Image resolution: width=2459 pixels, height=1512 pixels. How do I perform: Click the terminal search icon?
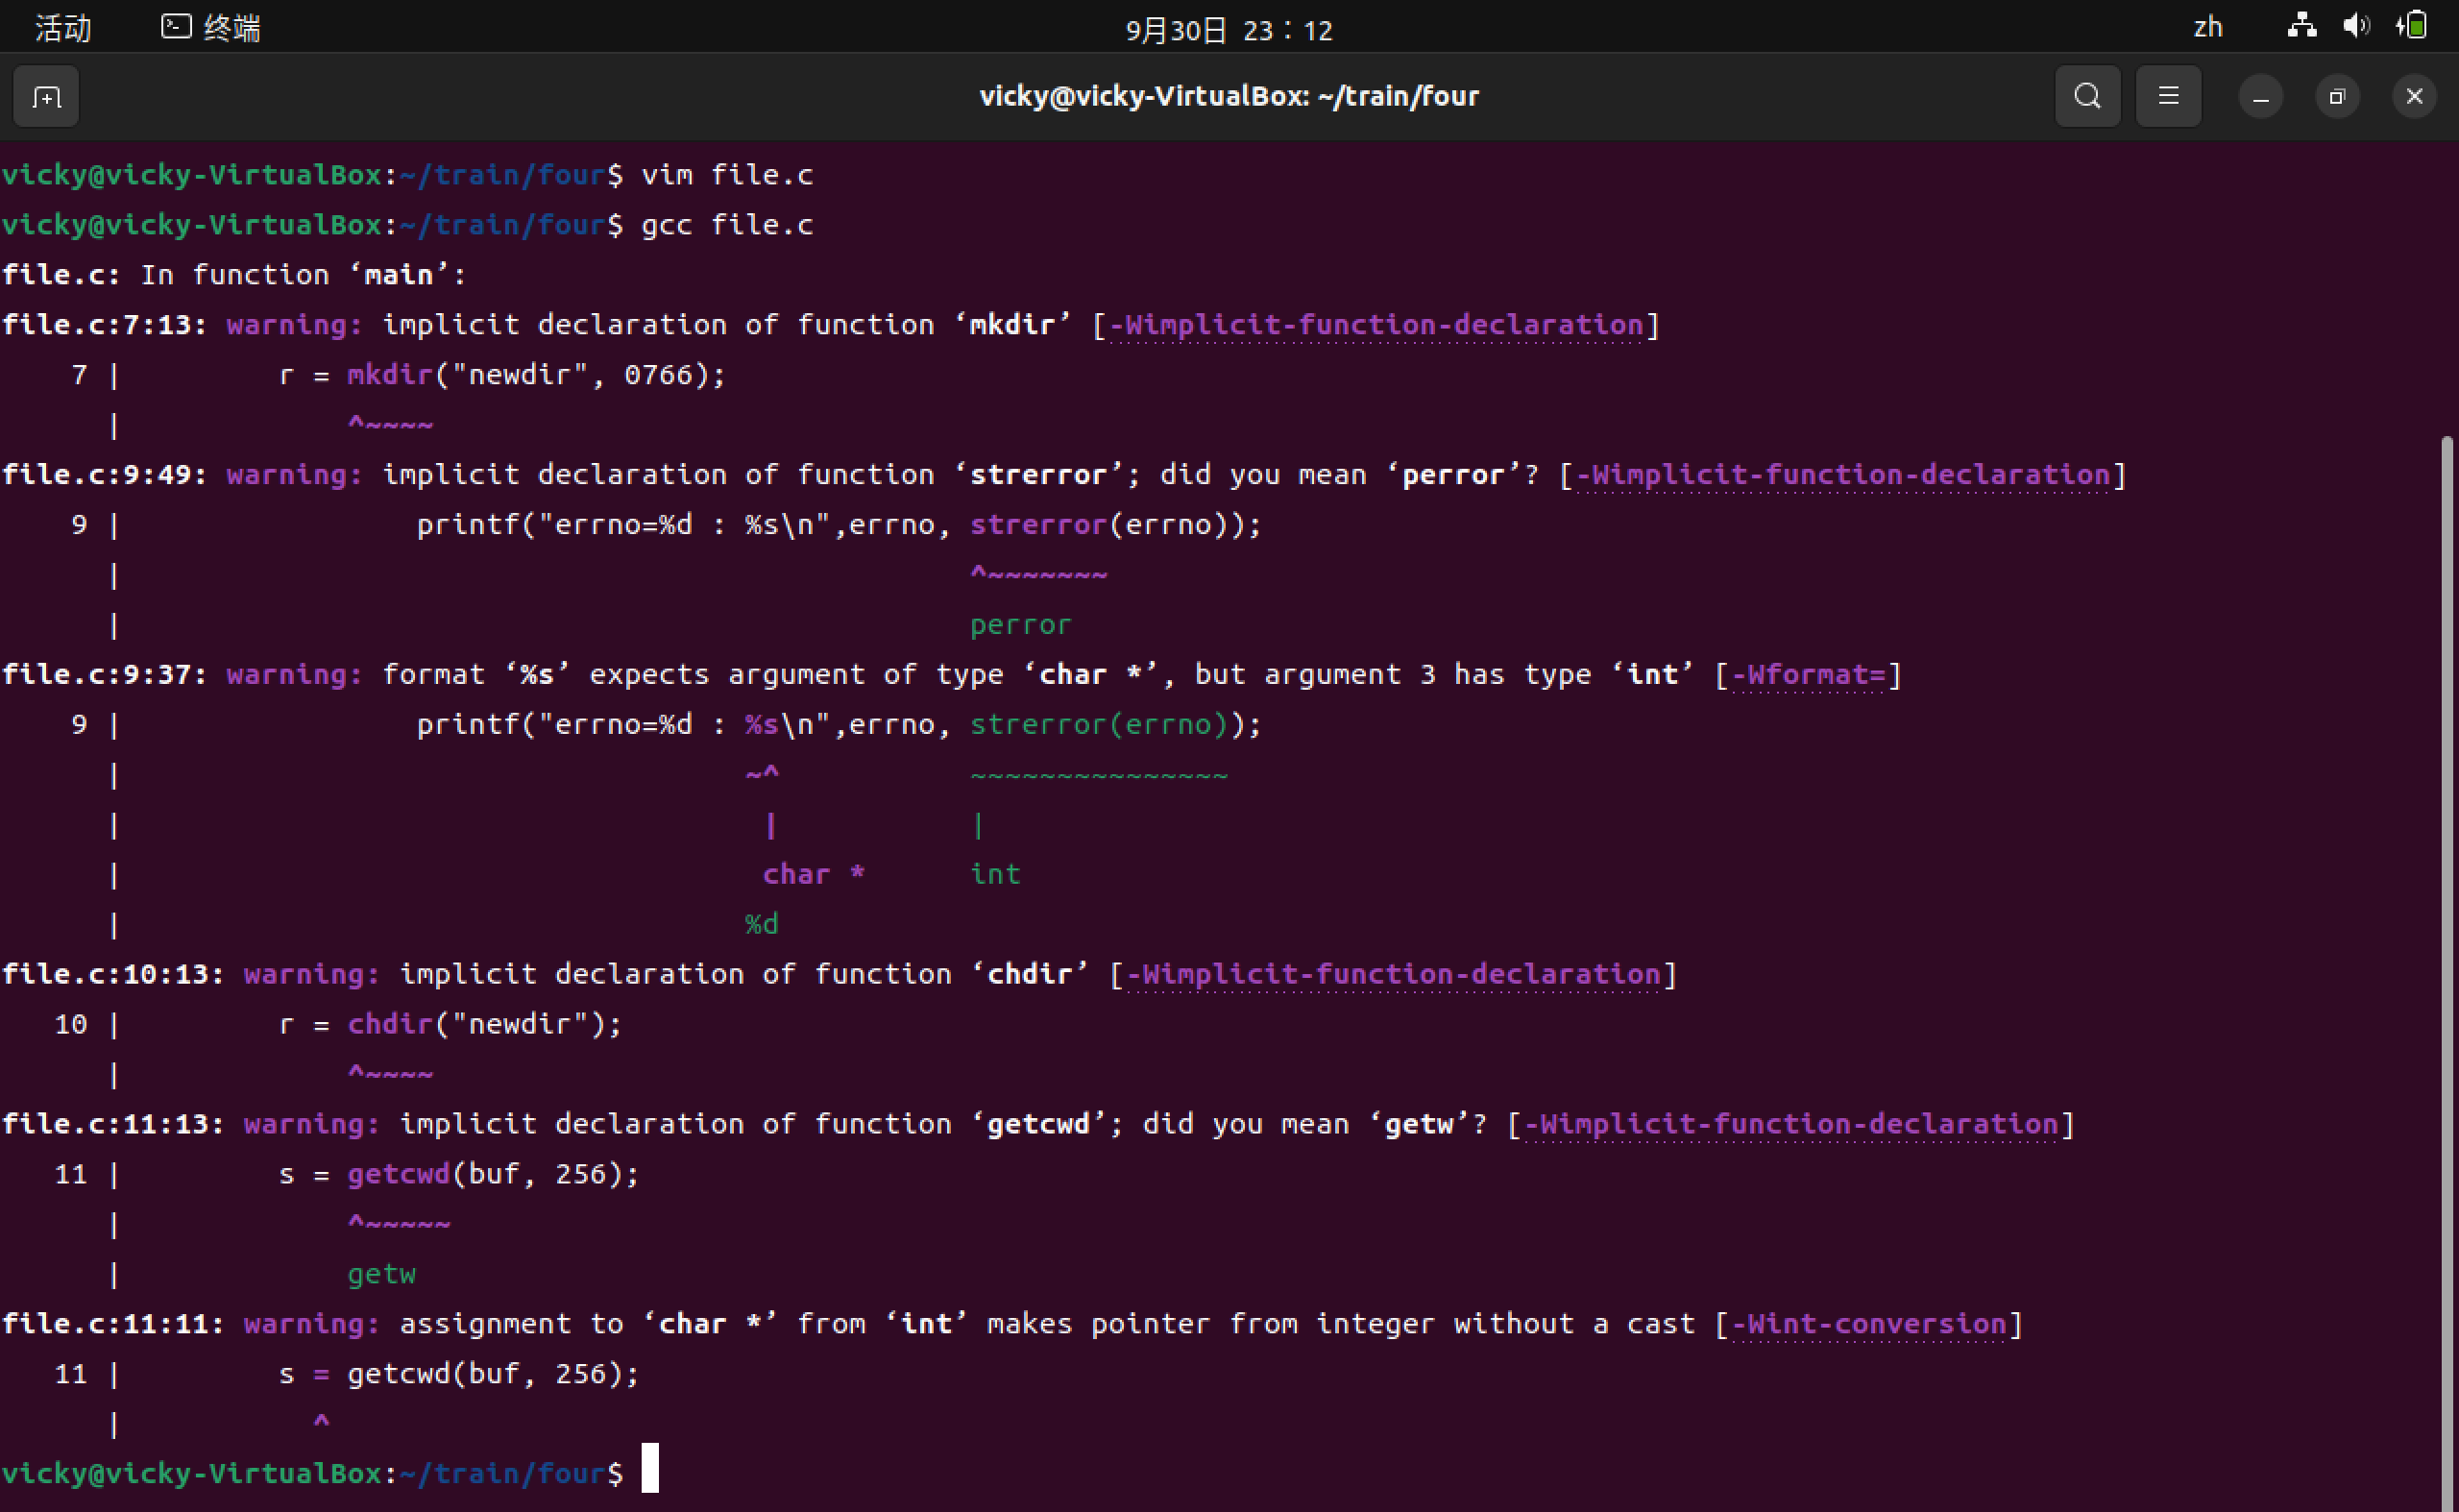[x=2087, y=96]
